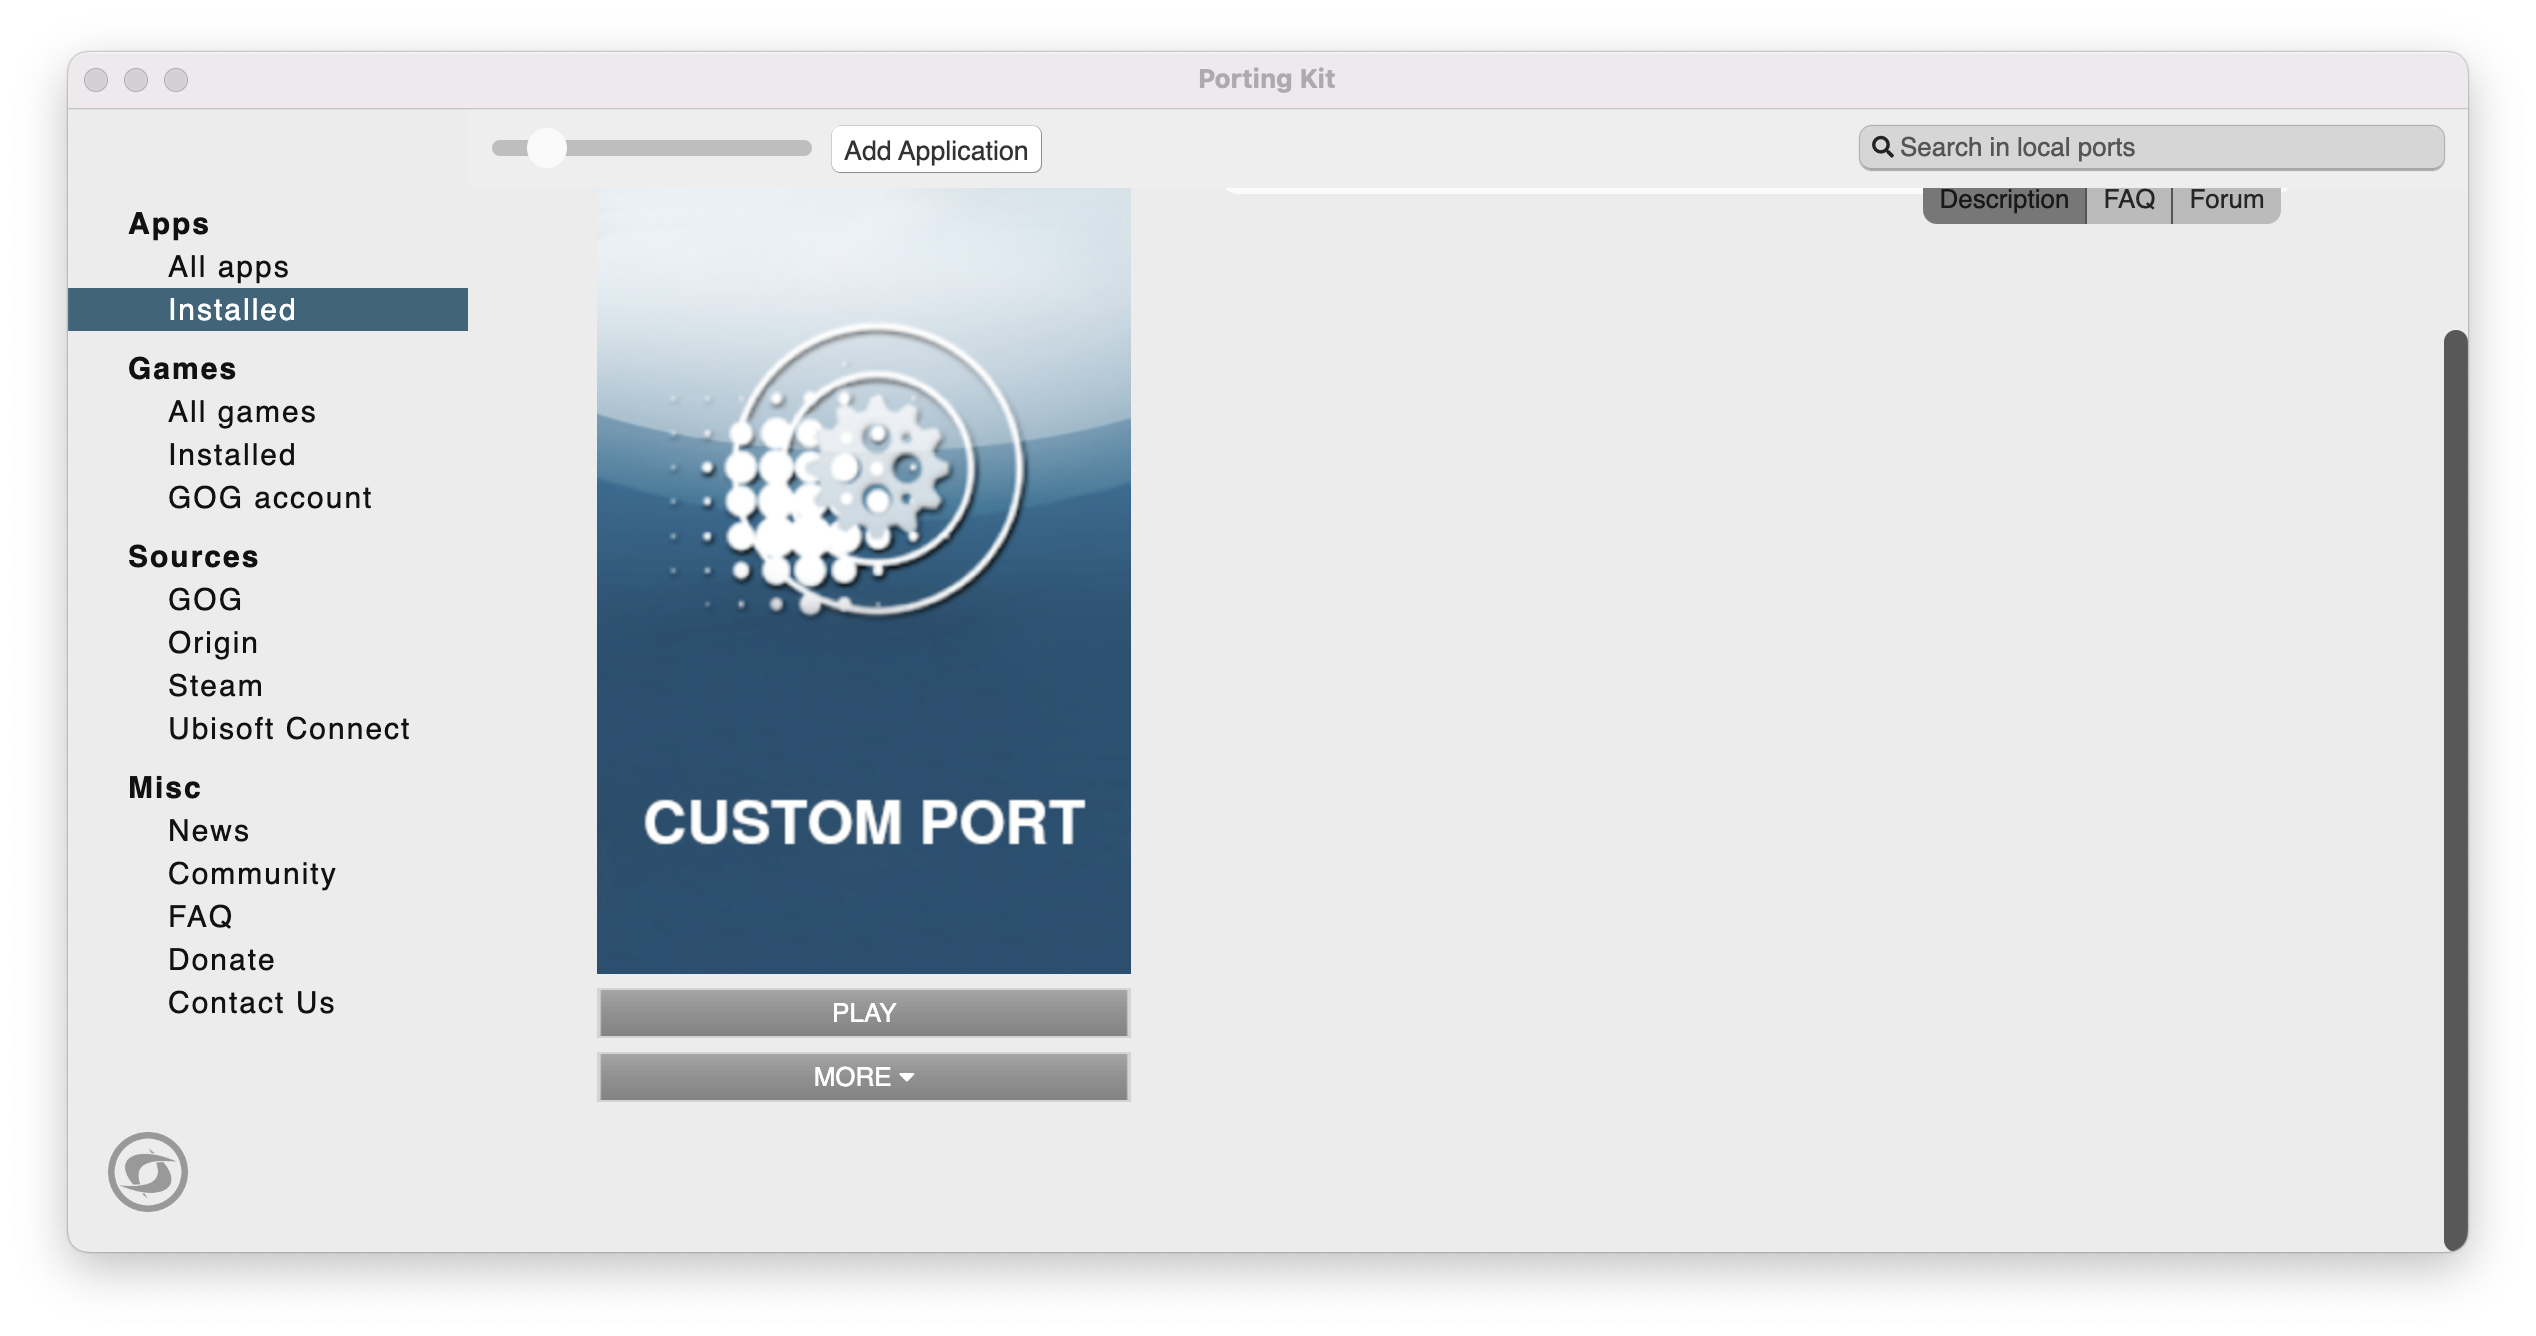Open the Origin source
Viewport: 2536px width, 1336px height.
213,643
